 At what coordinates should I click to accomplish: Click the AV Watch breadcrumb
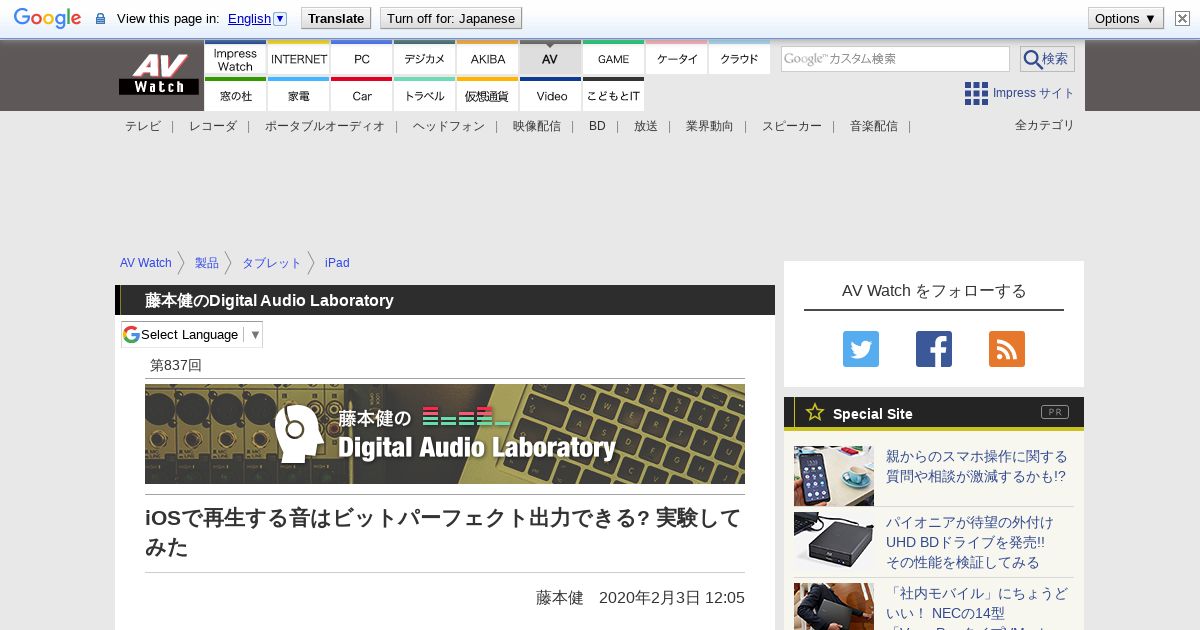[146, 263]
